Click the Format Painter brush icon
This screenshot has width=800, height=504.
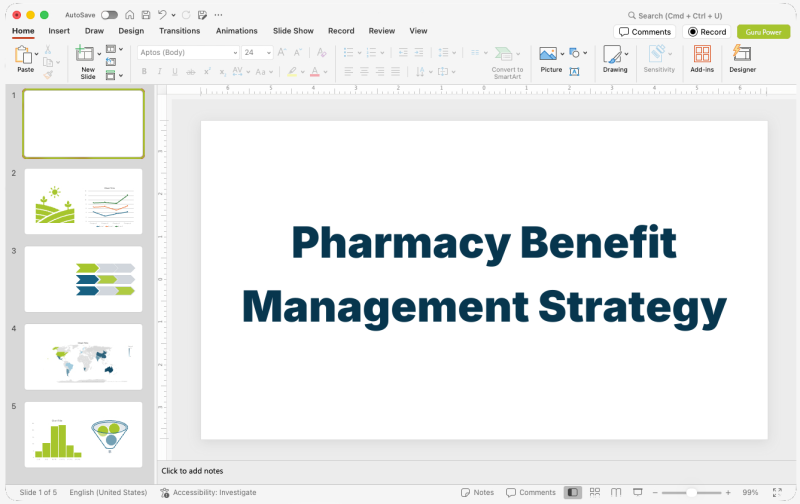pos(48,74)
